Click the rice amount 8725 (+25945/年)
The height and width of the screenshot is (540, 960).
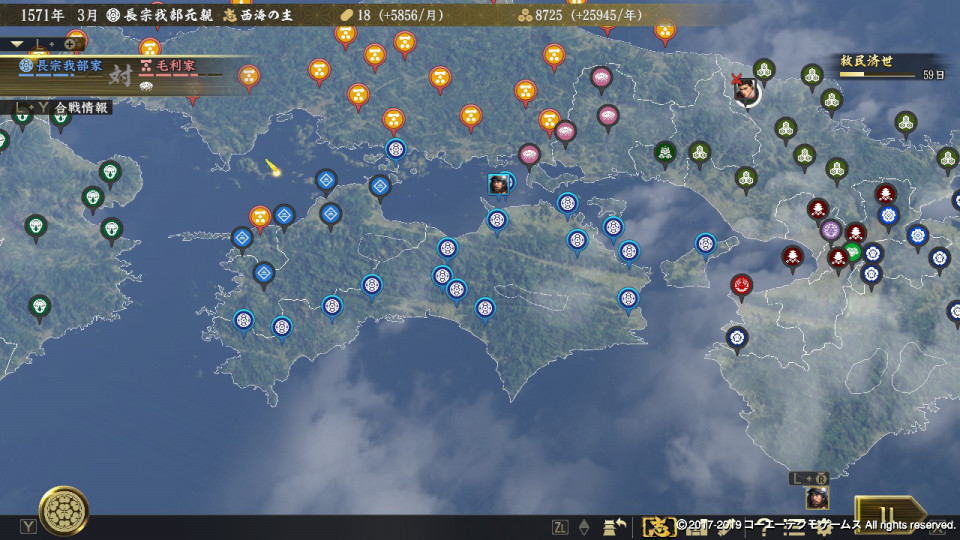click(x=580, y=15)
